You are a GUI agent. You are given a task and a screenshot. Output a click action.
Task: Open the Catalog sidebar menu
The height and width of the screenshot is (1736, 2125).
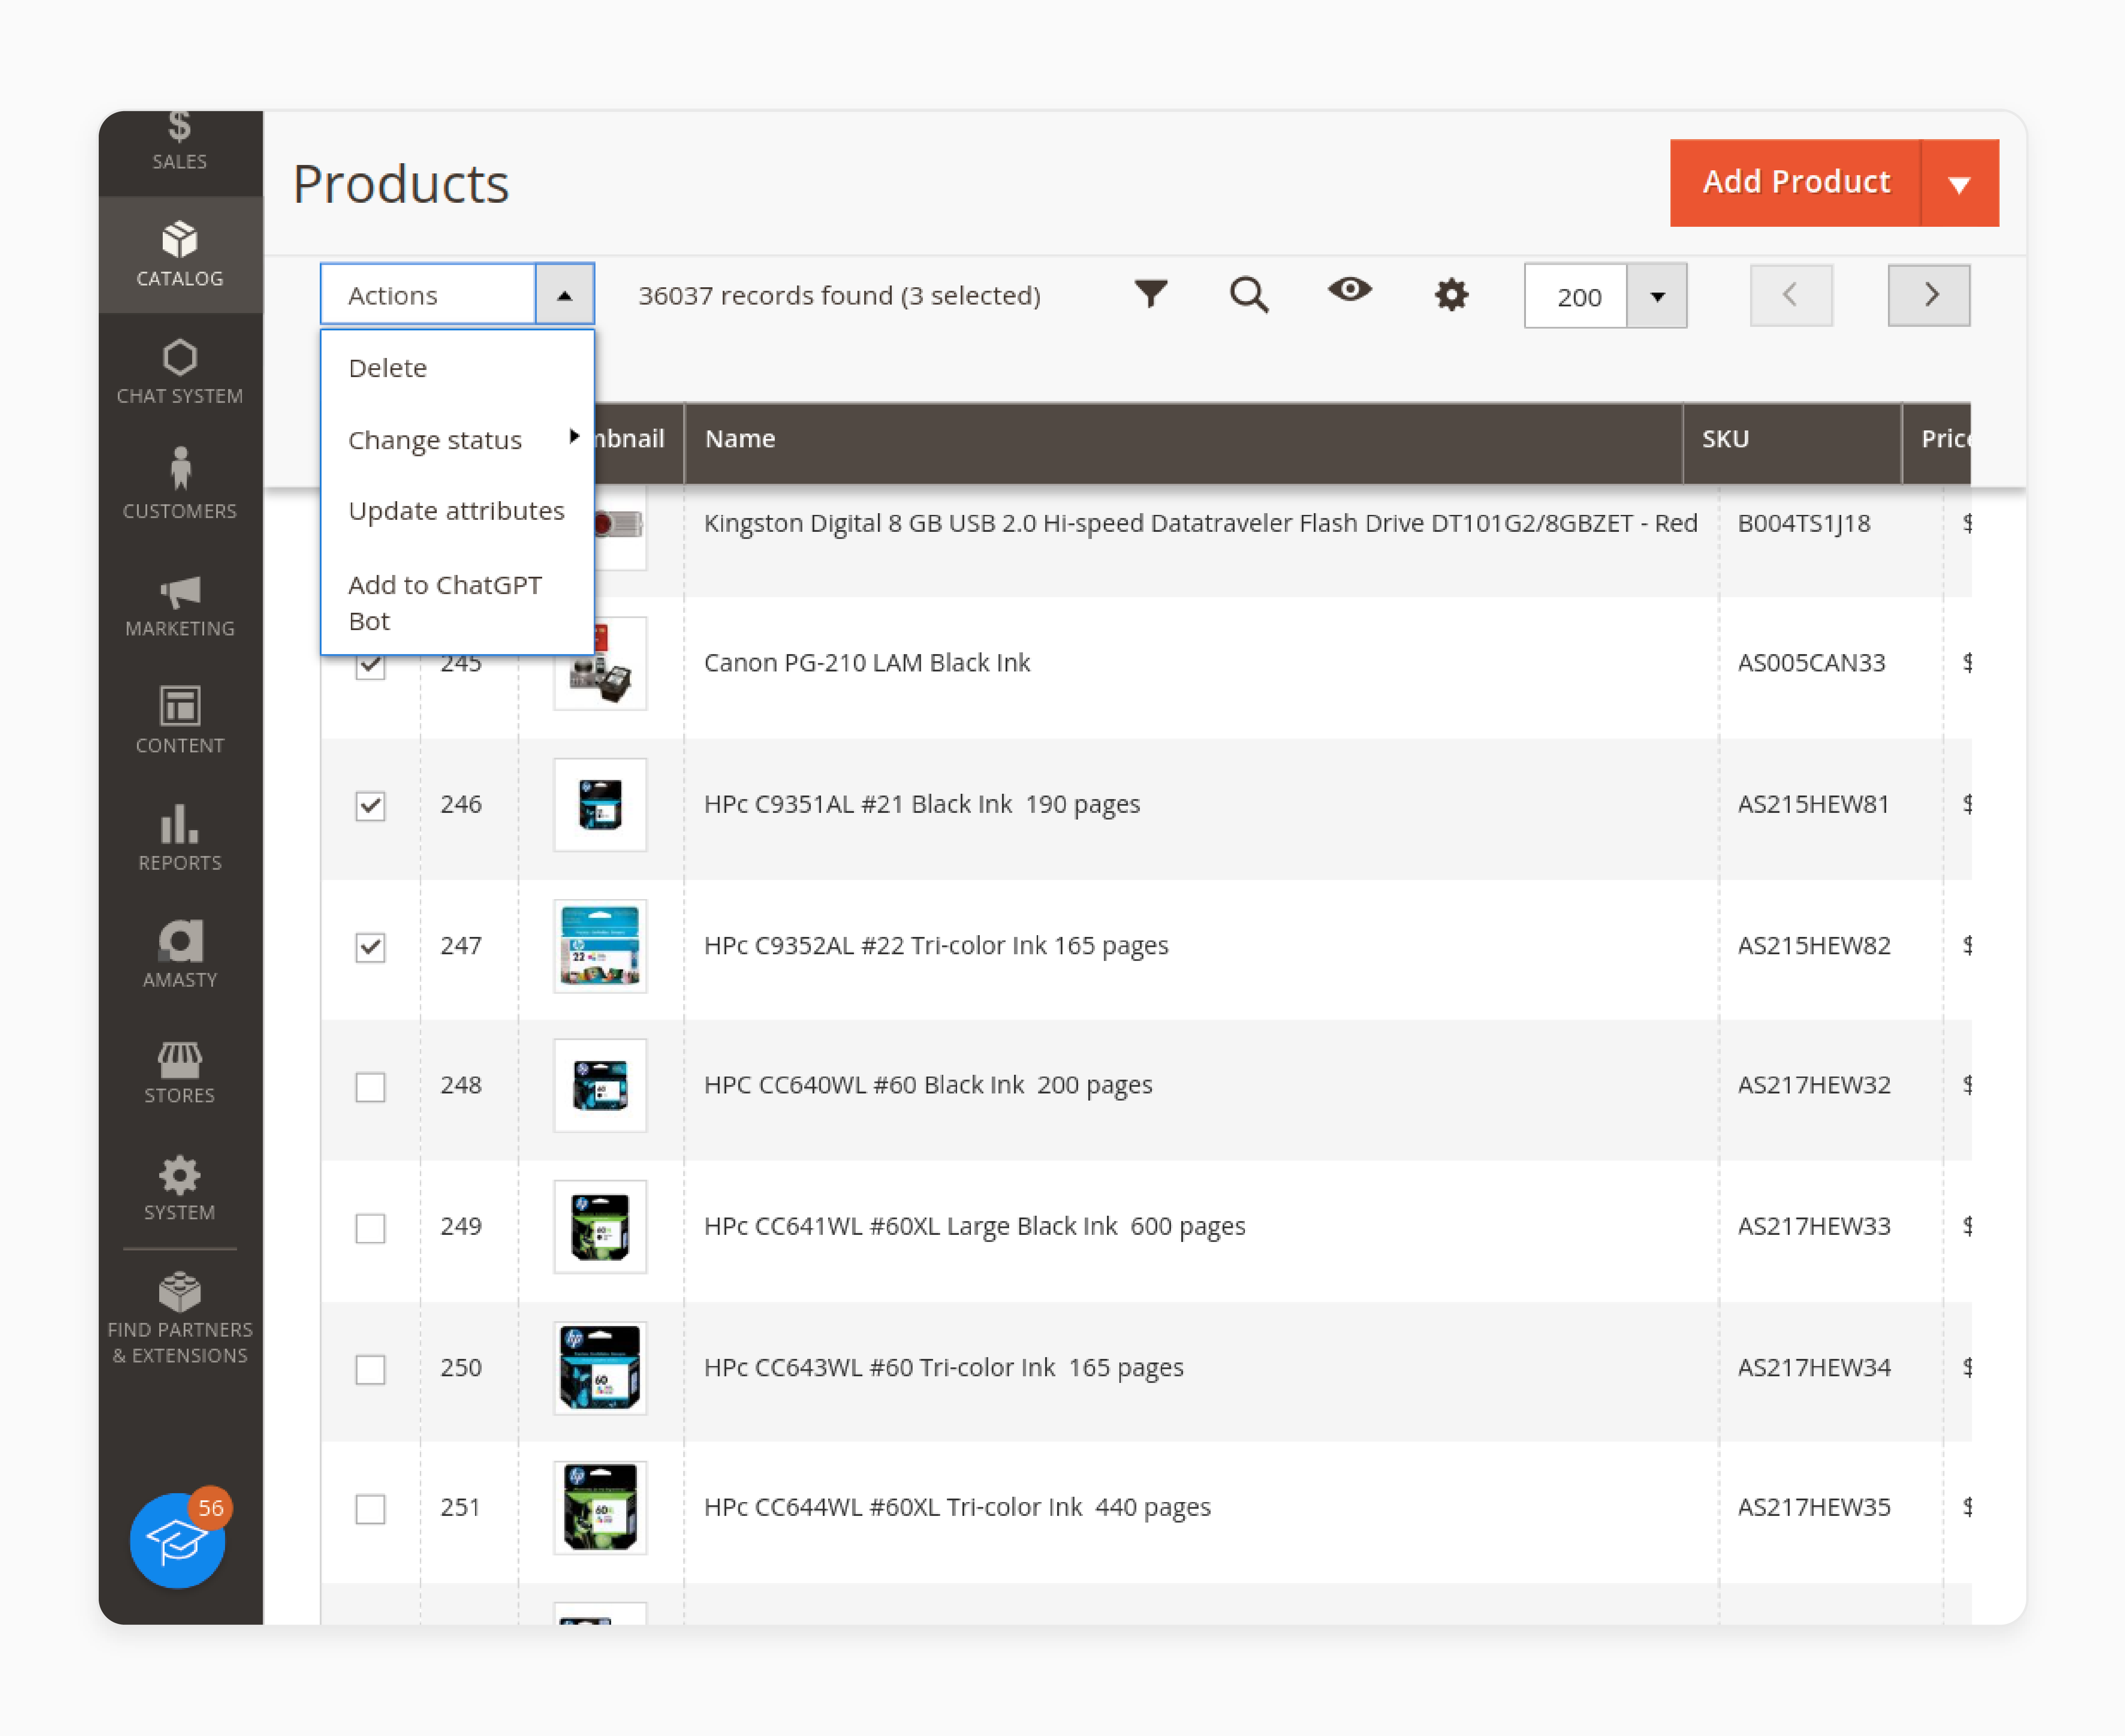point(180,255)
